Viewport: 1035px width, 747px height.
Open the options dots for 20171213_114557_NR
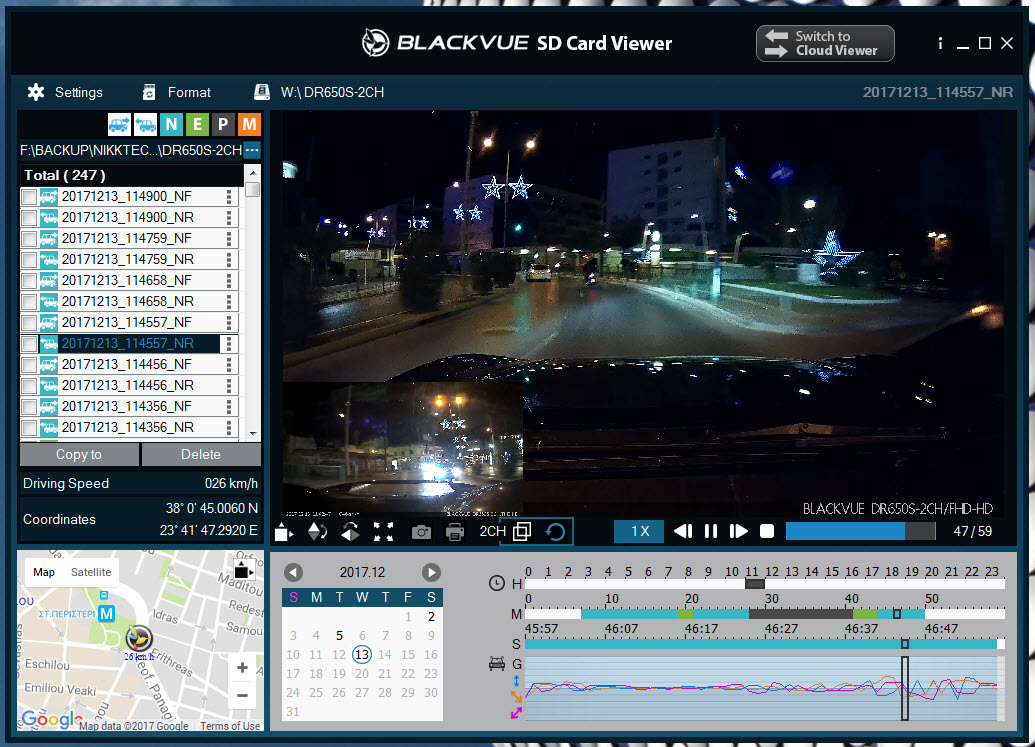click(229, 344)
